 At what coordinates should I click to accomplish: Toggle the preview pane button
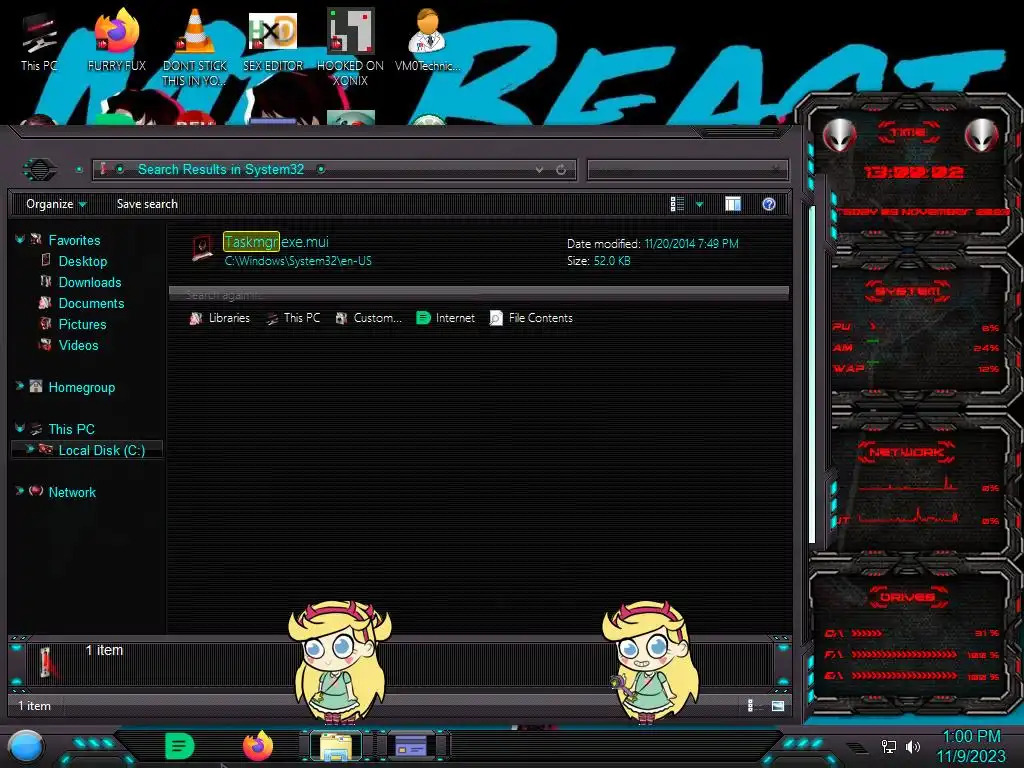(x=733, y=204)
